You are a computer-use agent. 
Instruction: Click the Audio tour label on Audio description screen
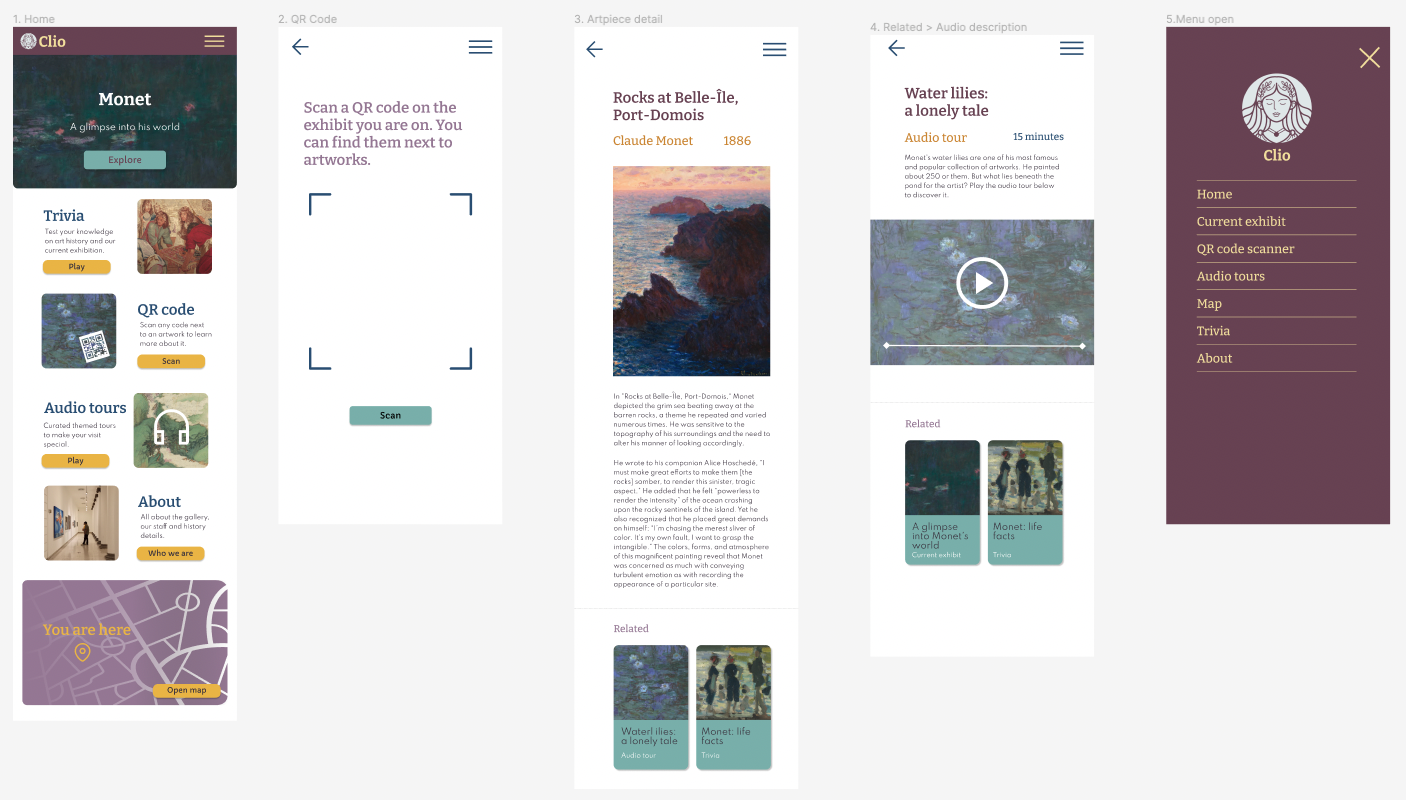(936, 138)
